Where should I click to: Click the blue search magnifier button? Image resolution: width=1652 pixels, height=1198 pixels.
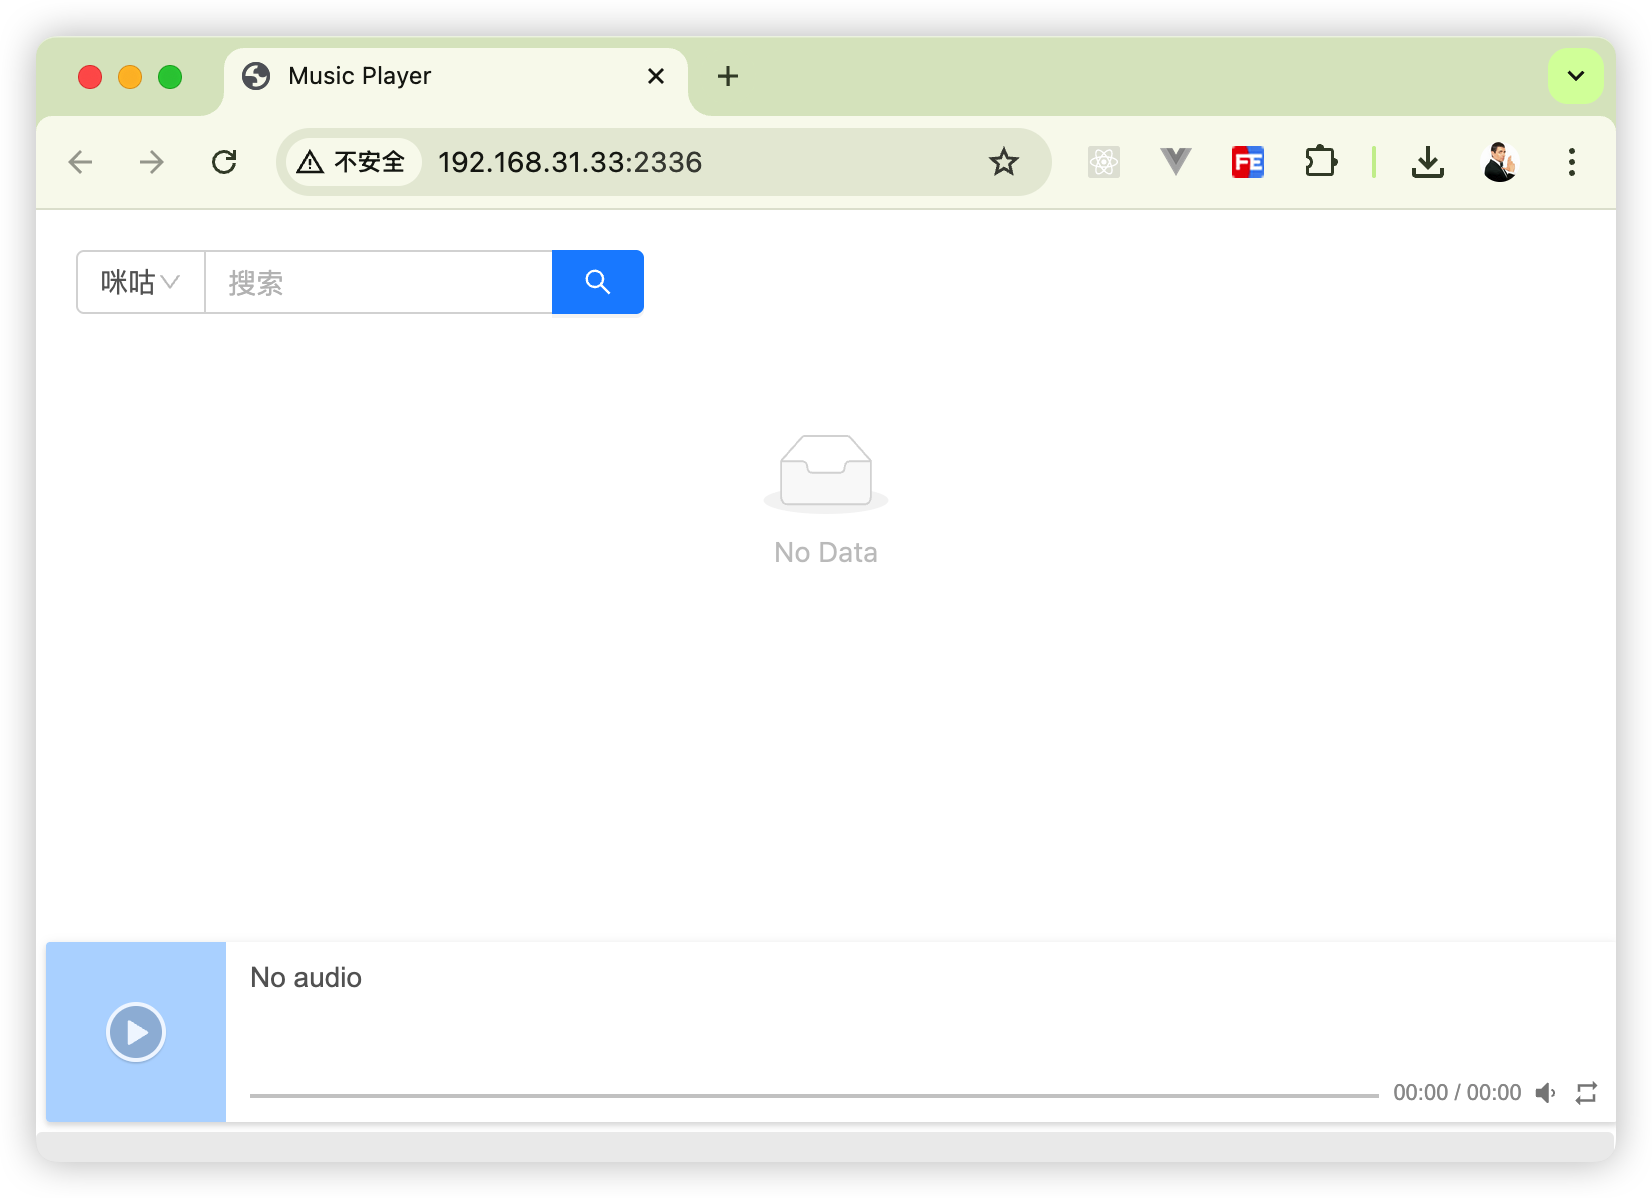click(x=597, y=282)
